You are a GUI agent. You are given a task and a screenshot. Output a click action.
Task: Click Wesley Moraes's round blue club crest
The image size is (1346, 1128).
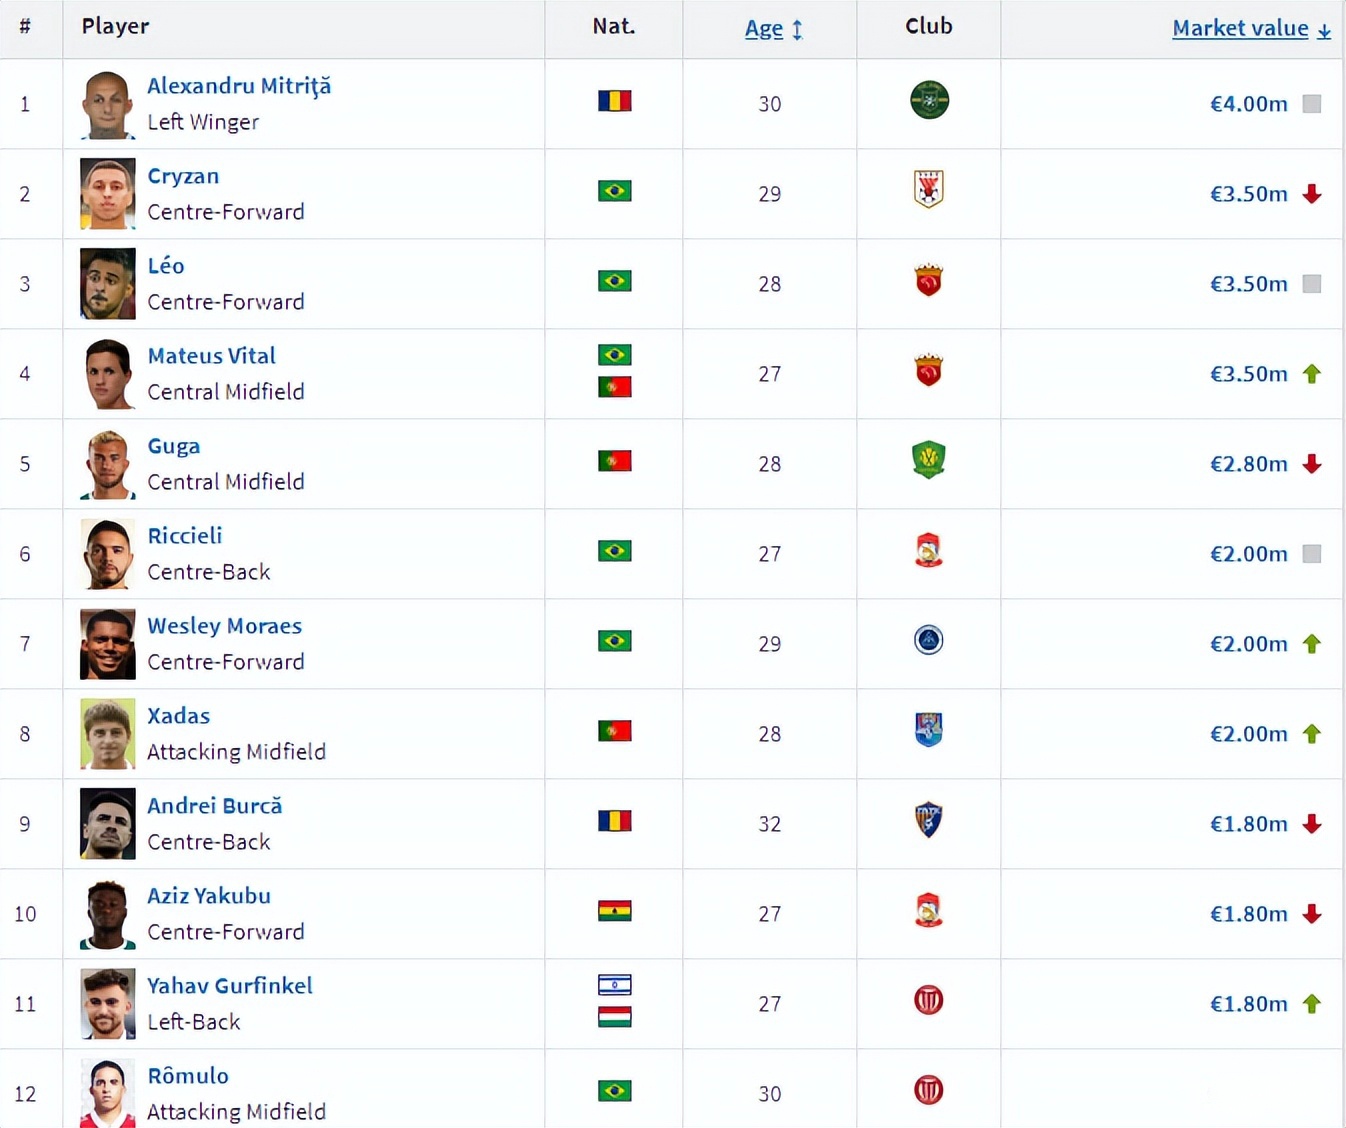pos(929,640)
